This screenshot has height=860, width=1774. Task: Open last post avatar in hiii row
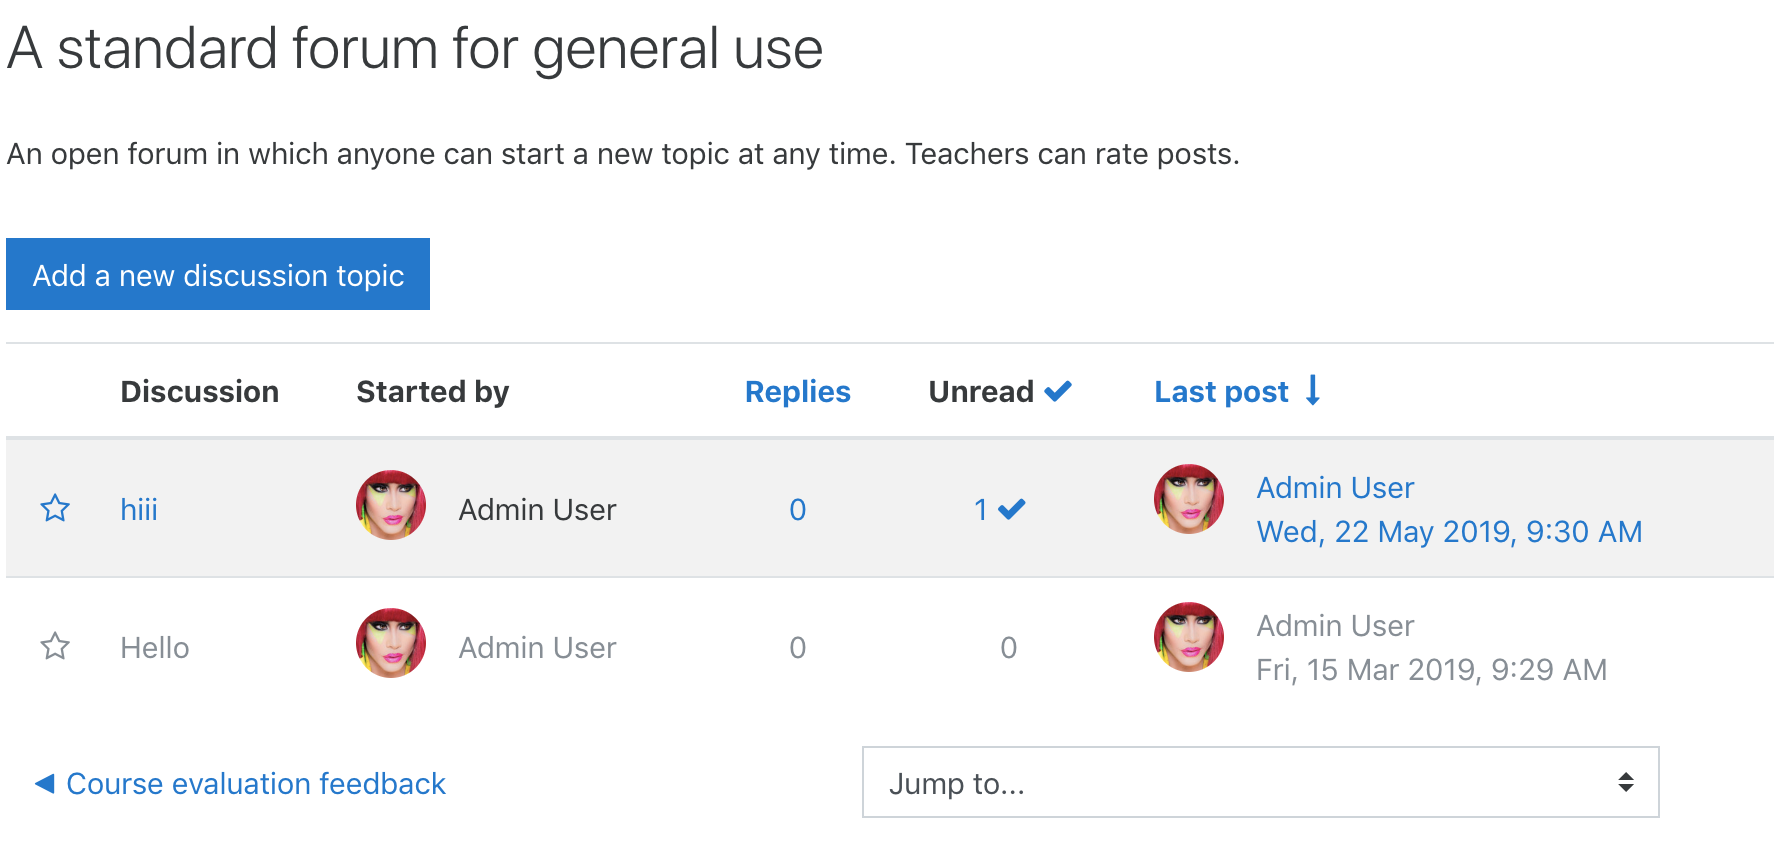point(1189,499)
